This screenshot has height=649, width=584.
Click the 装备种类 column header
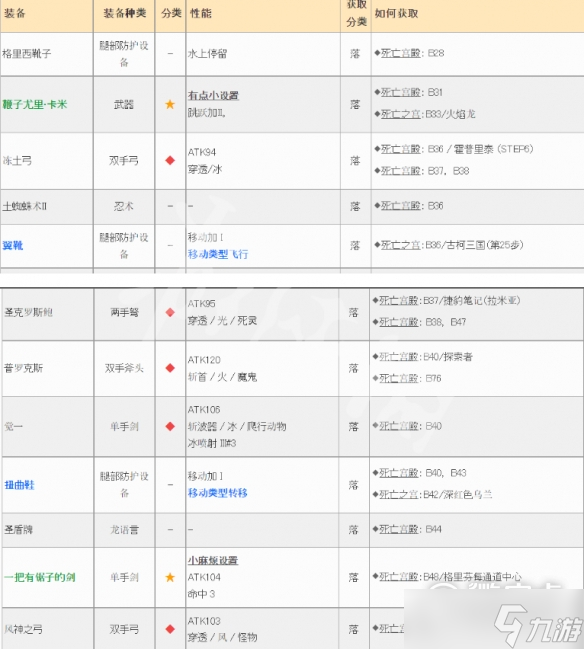tap(125, 13)
